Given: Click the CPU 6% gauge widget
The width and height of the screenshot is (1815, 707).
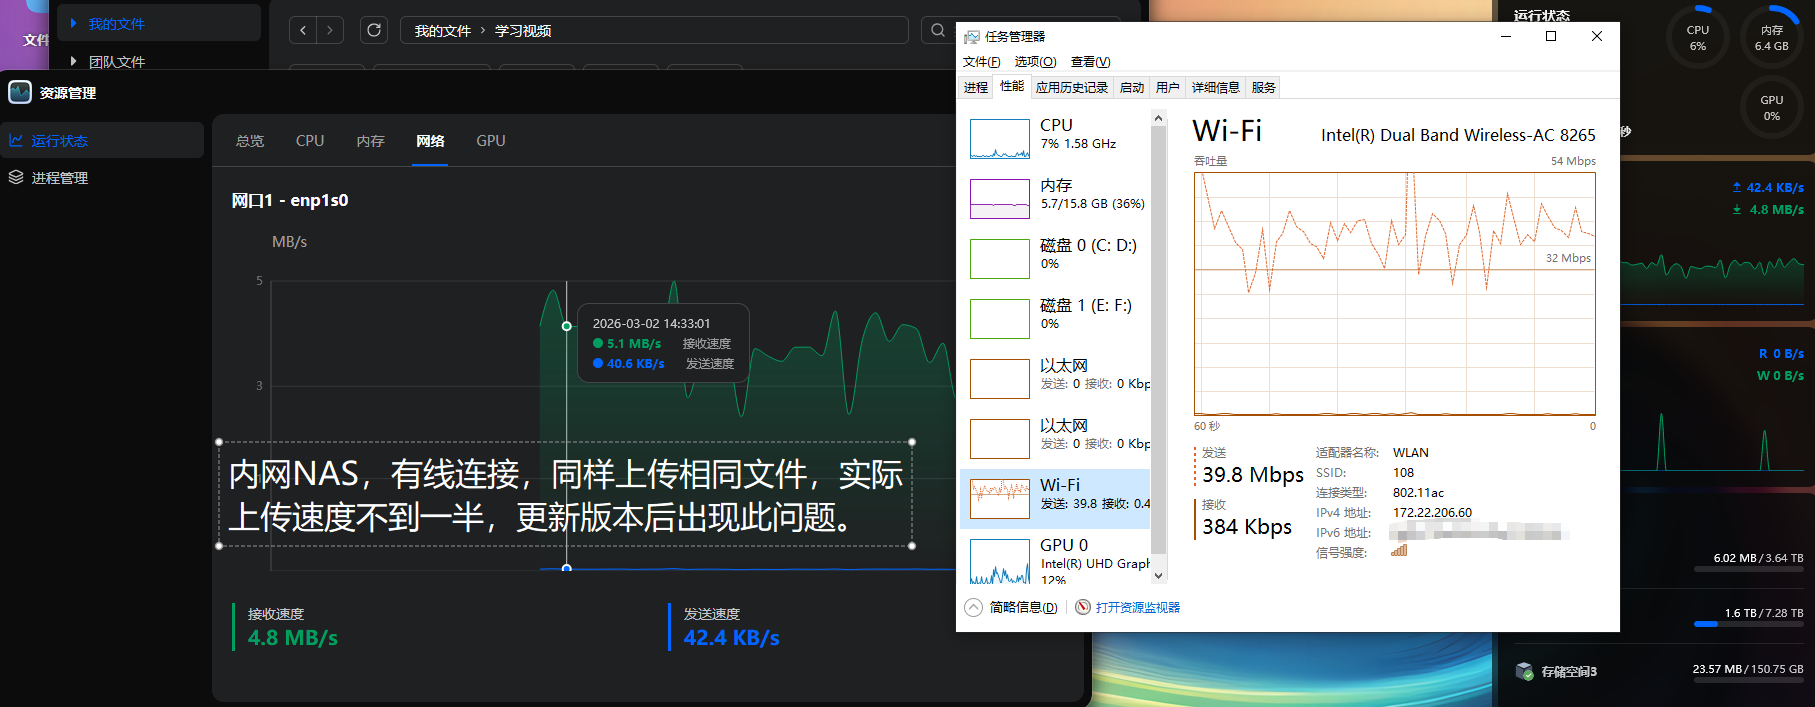Looking at the screenshot, I should point(1697,38).
